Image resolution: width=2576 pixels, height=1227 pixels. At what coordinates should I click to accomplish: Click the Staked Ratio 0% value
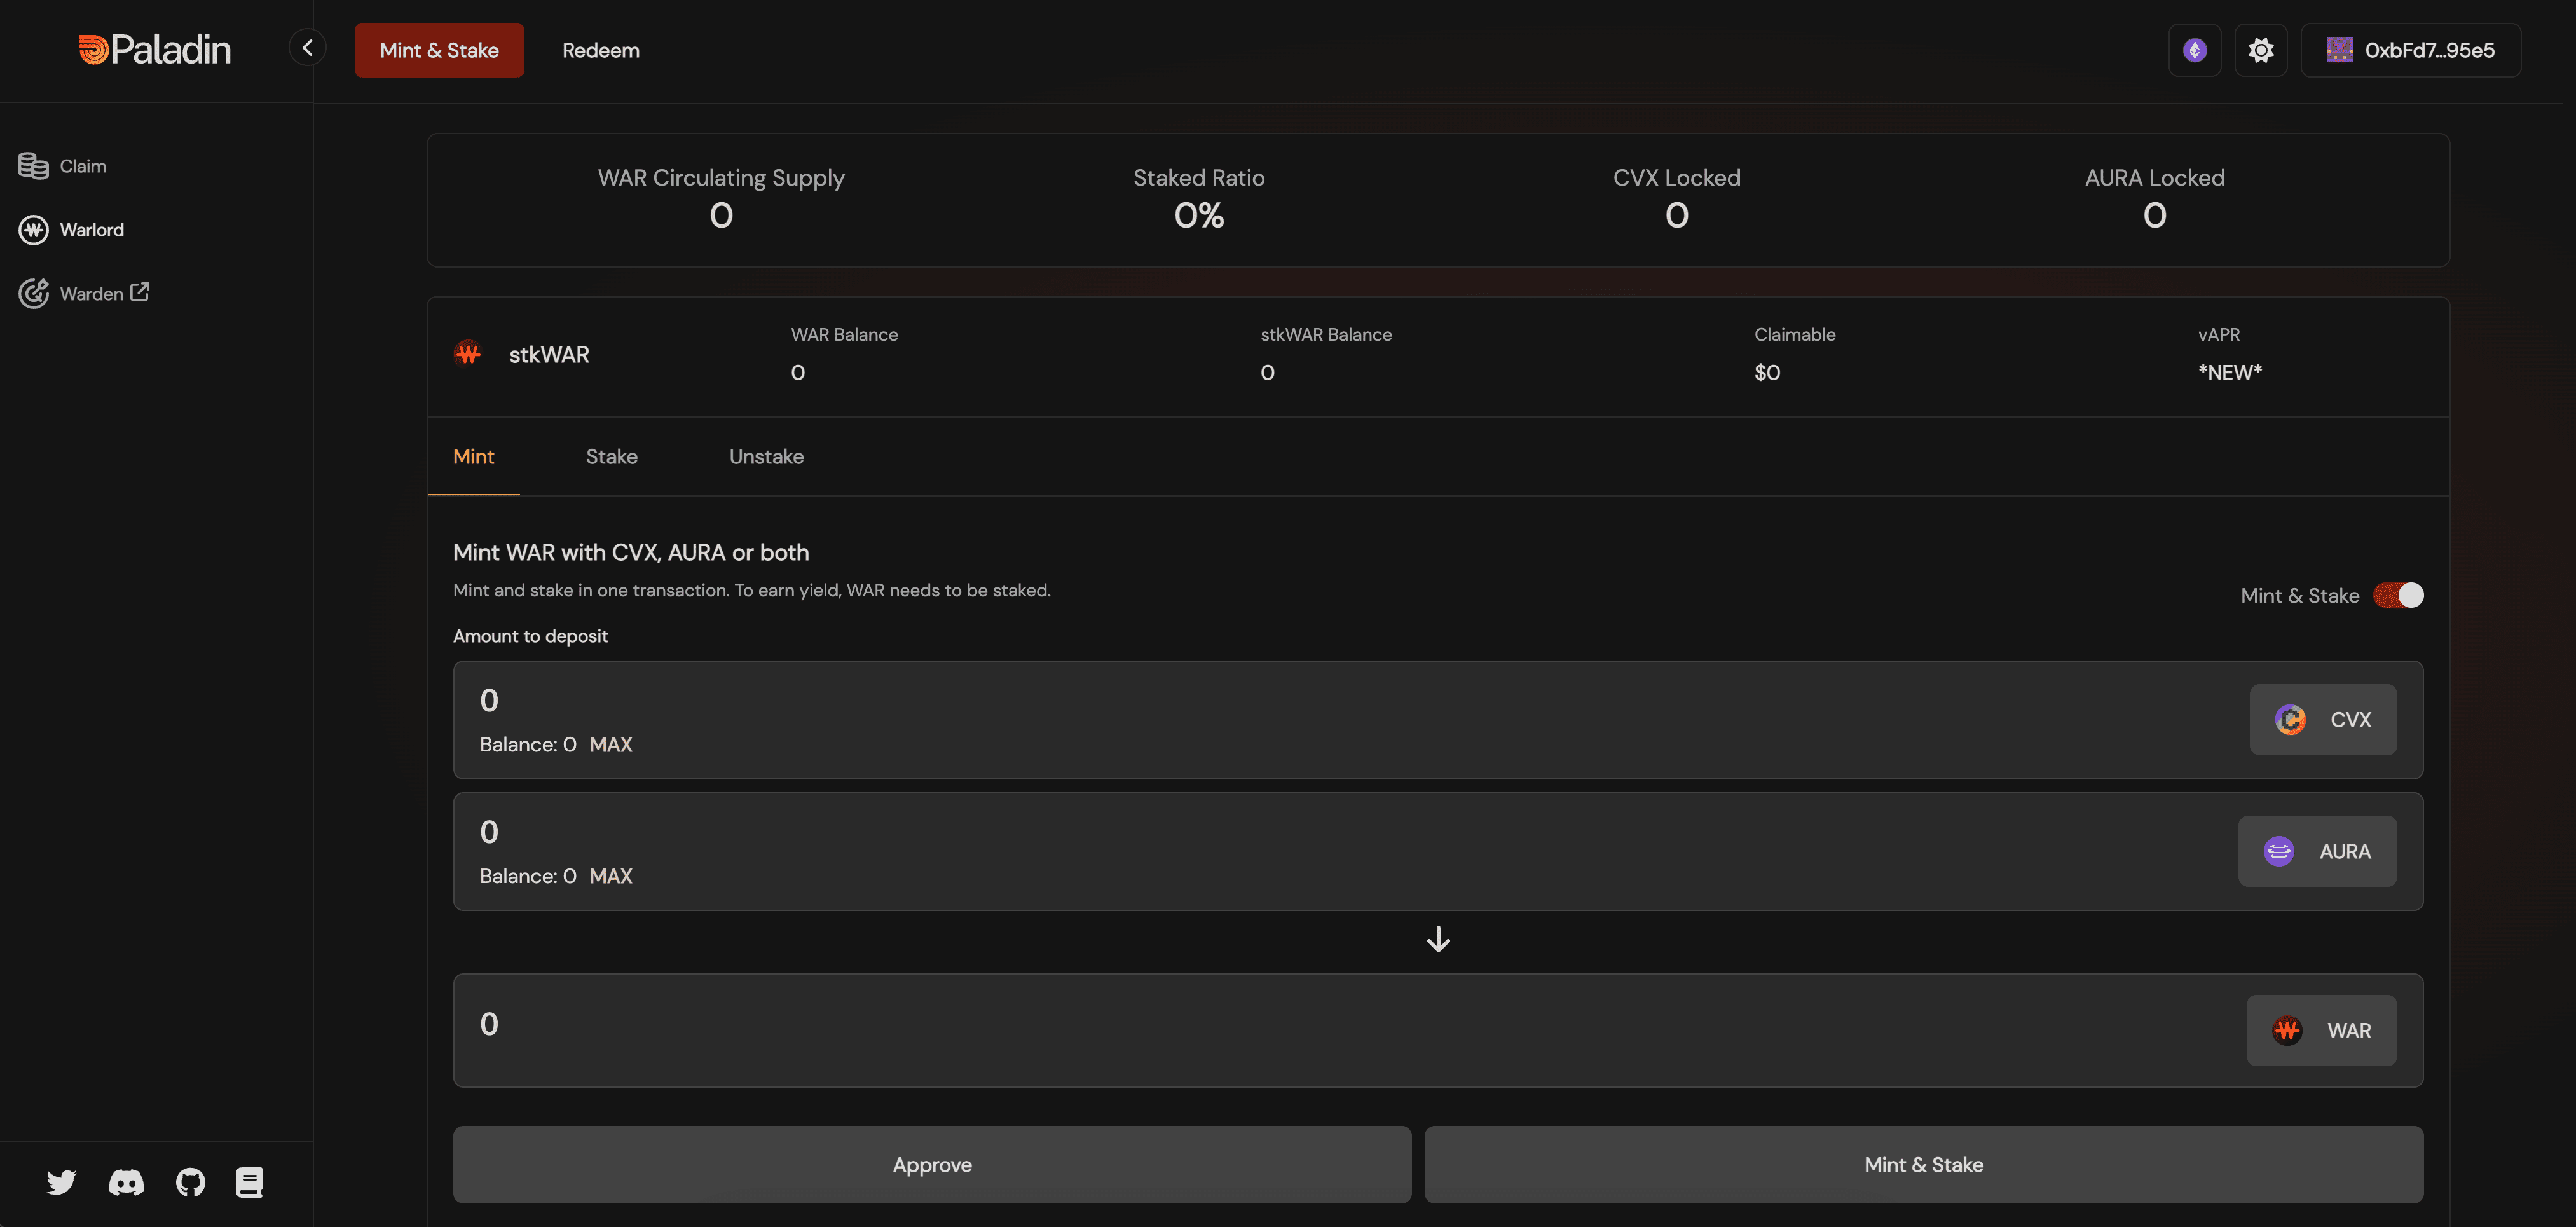click(x=1199, y=216)
